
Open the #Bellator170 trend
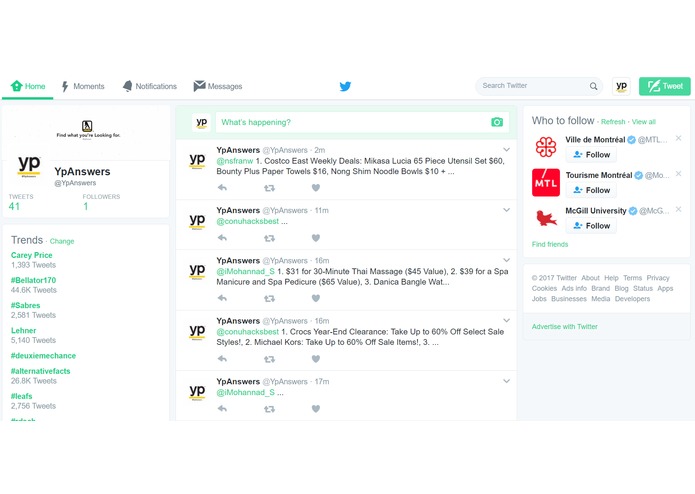tap(33, 280)
